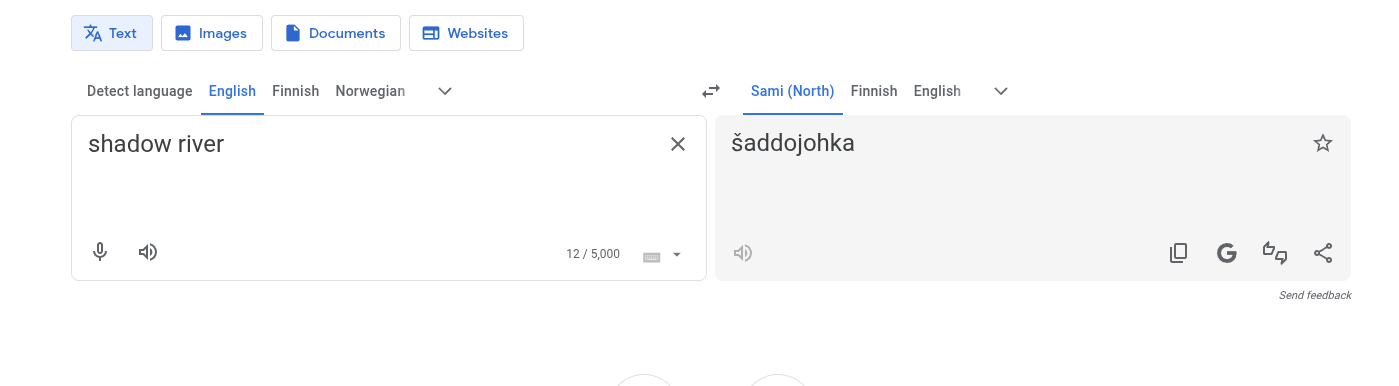Set the target language to Finnish
This screenshot has width=1399, height=386.
(874, 91)
